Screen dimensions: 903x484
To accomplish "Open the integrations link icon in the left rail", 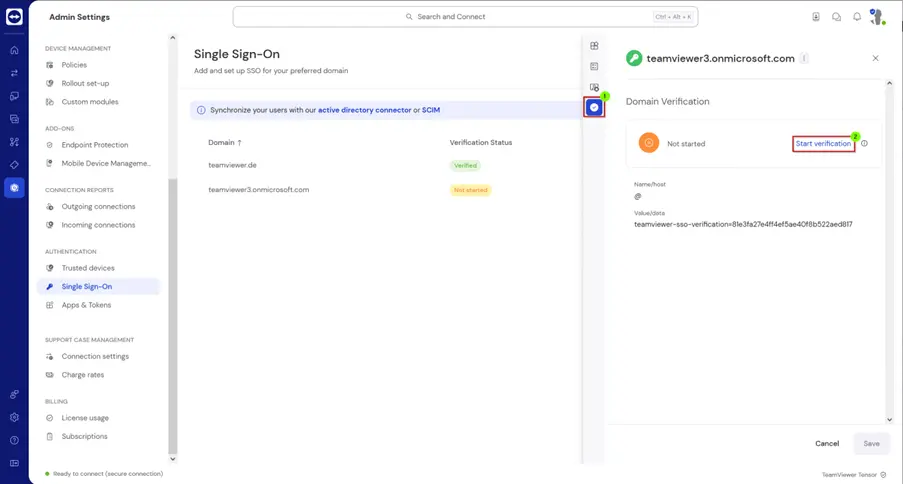I will coord(14,395).
